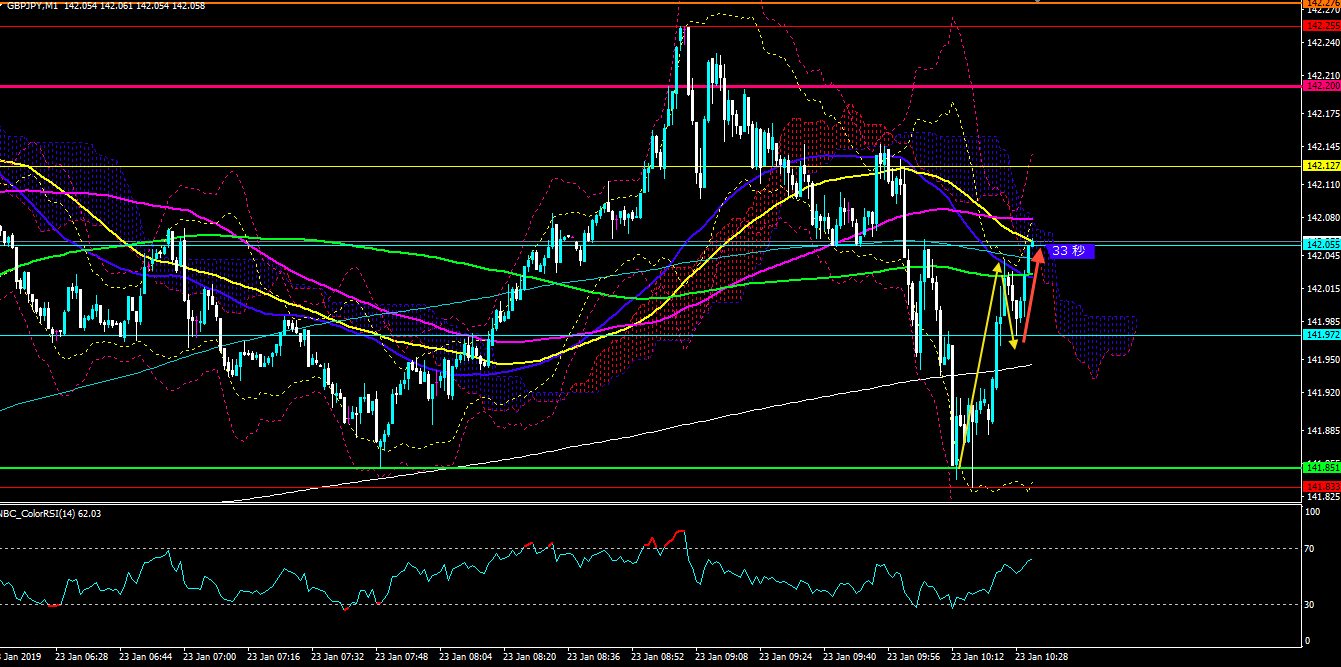The image size is (1341, 667).
Task: Click time label 23 Jan 07:32
Action: coord(338,657)
